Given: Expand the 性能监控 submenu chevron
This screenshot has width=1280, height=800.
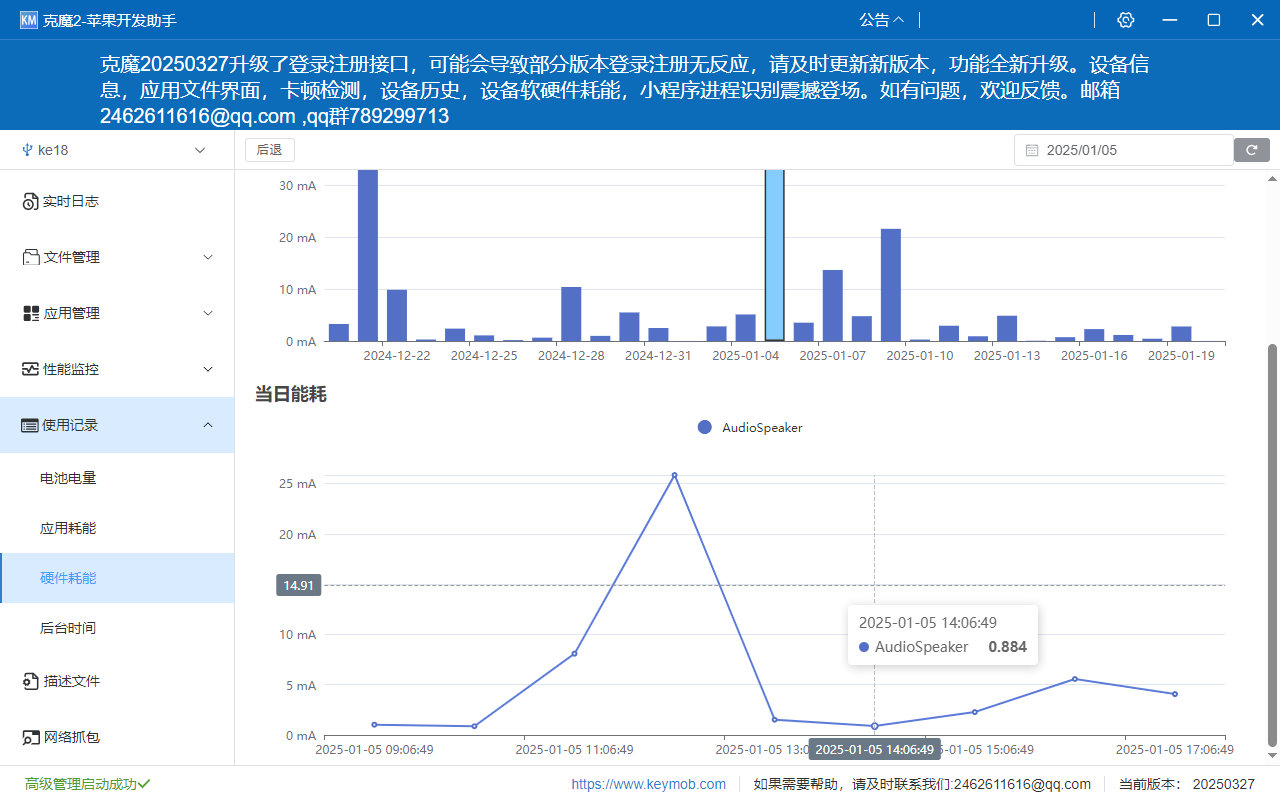Looking at the screenshot, I should [x=208, y=370].
